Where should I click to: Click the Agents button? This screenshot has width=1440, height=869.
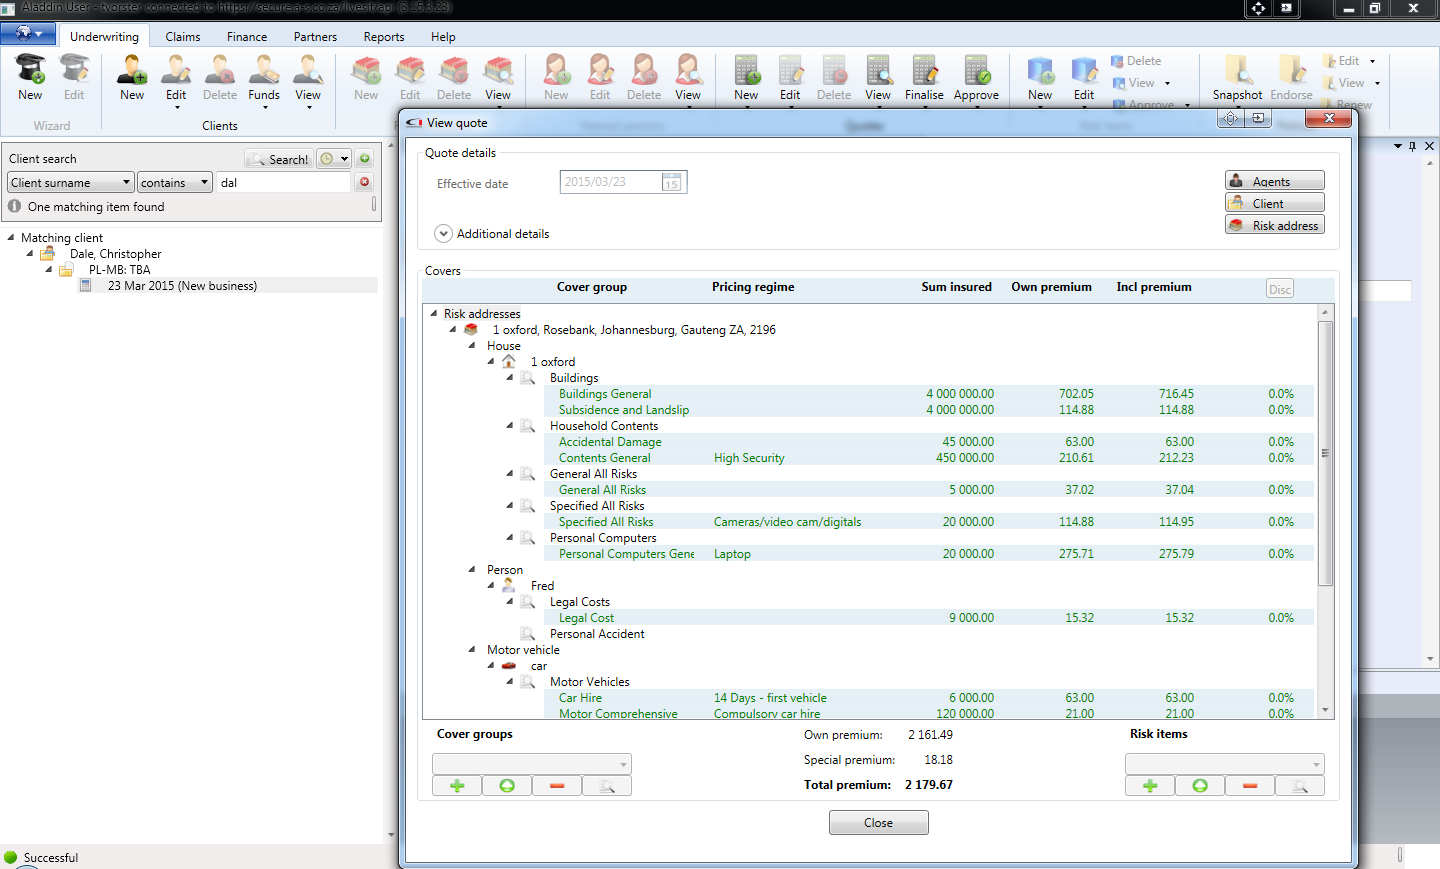pyautogui.click(x=1274, y=181)
